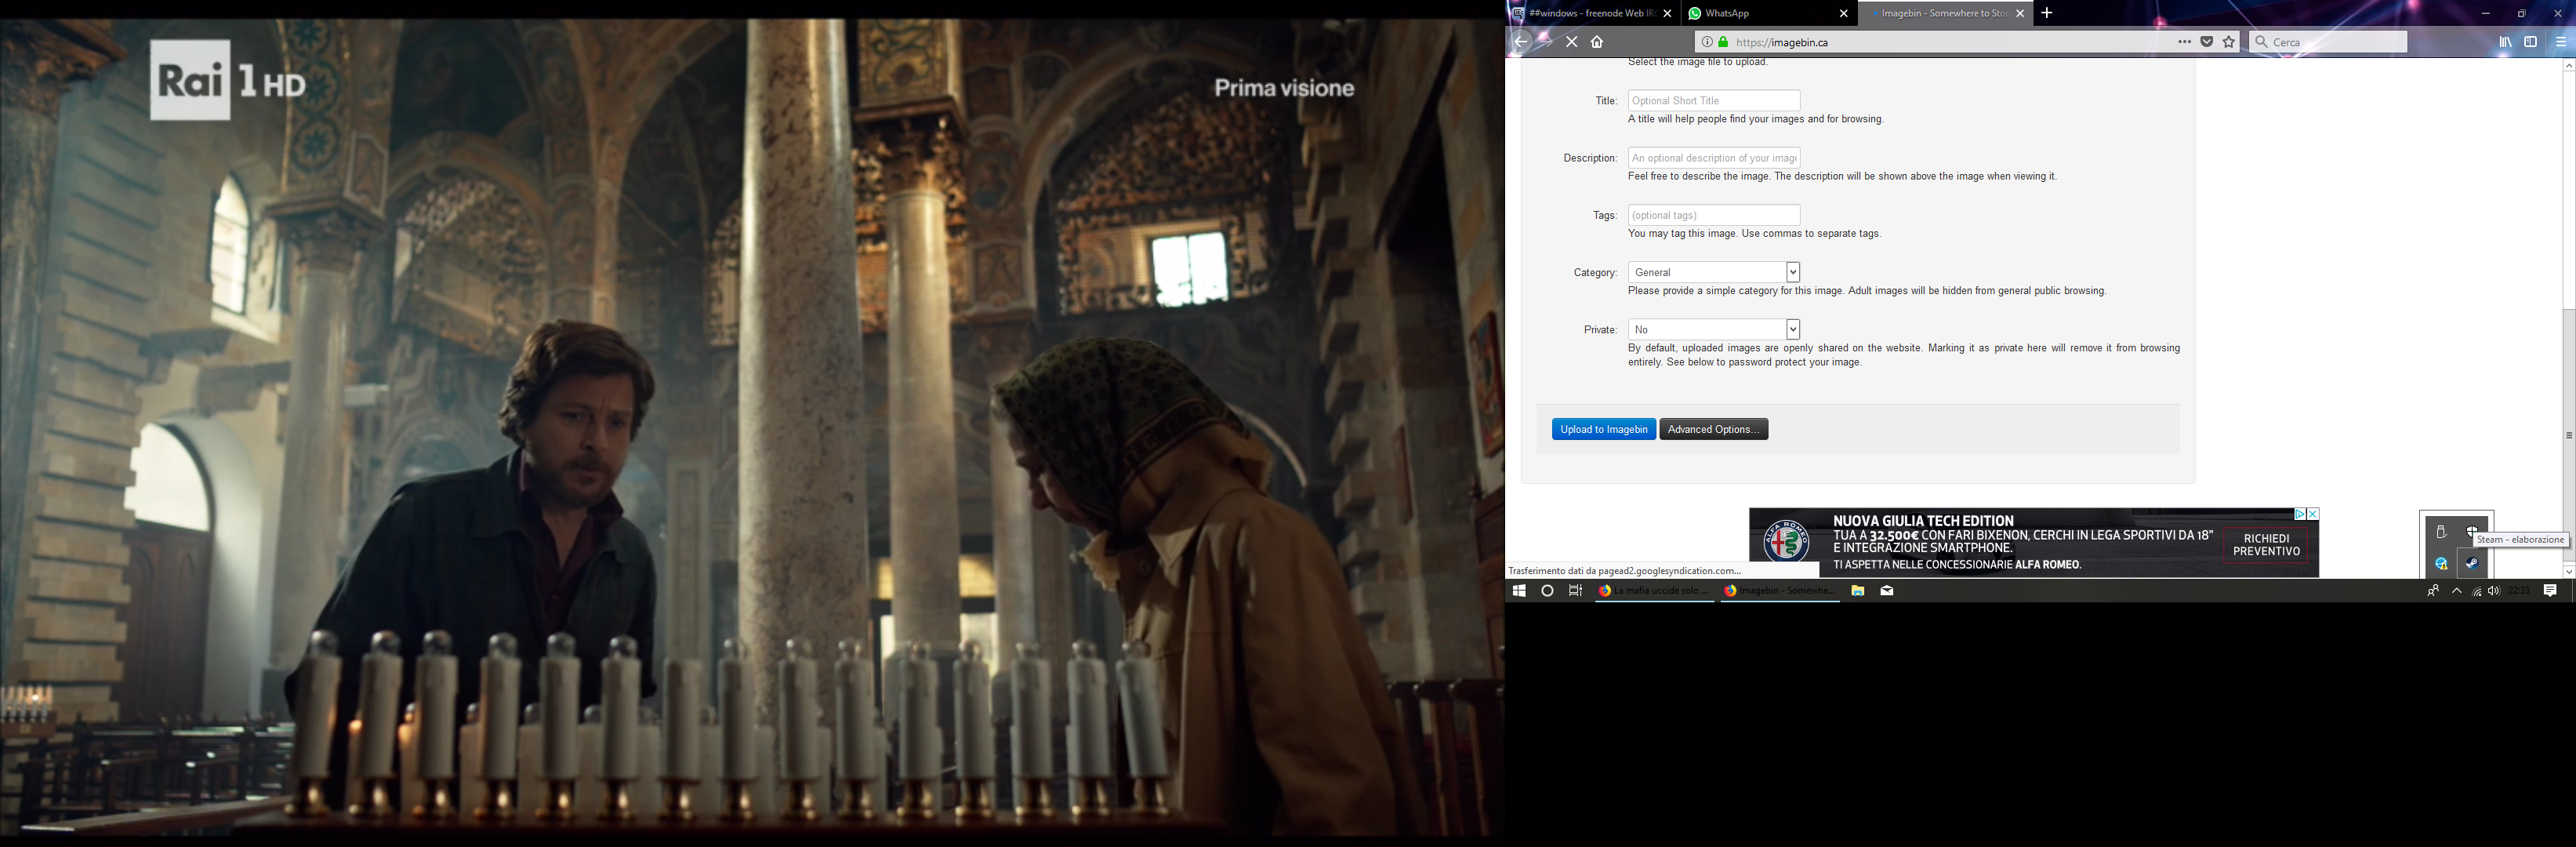Open the Windows Start menu
This screenshot has width=2576, height=847.
point(1519,591)
